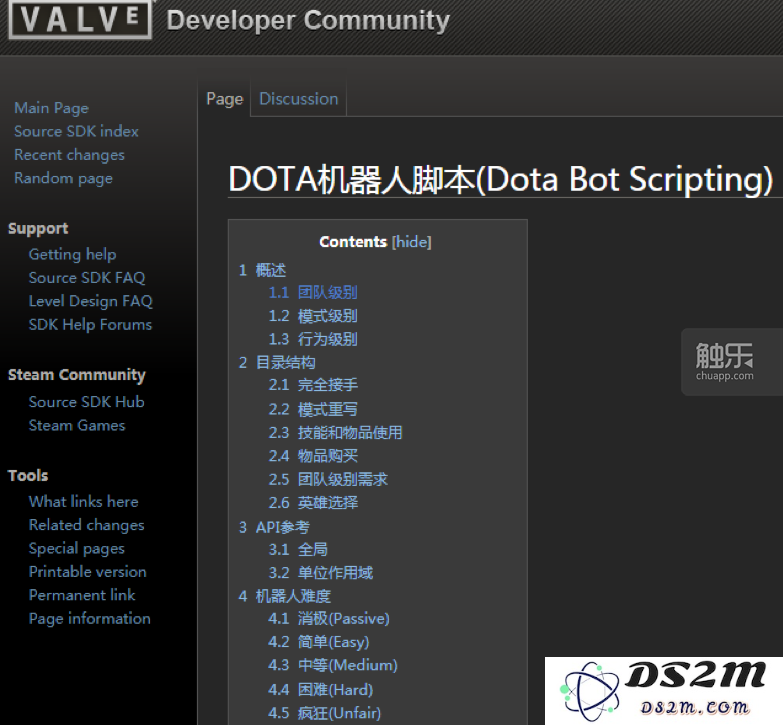Jump to section 1.2 模式级别
This screenshot has width=783, height=725.
click(x=313, y=316)
